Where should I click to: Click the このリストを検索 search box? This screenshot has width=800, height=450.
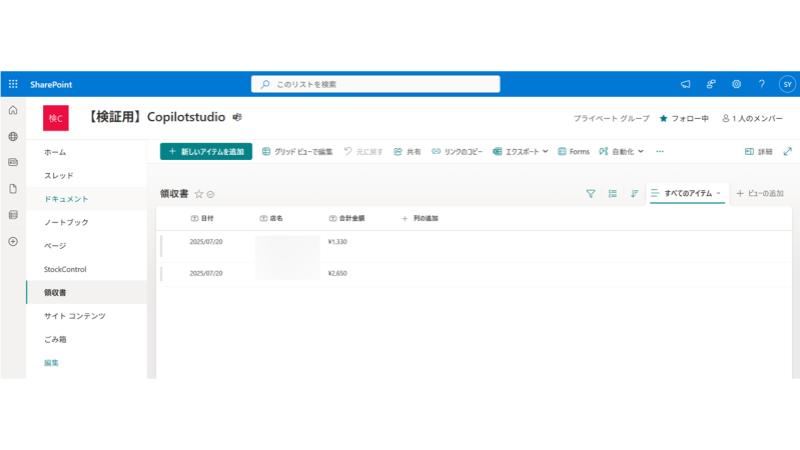pos(400,85)
